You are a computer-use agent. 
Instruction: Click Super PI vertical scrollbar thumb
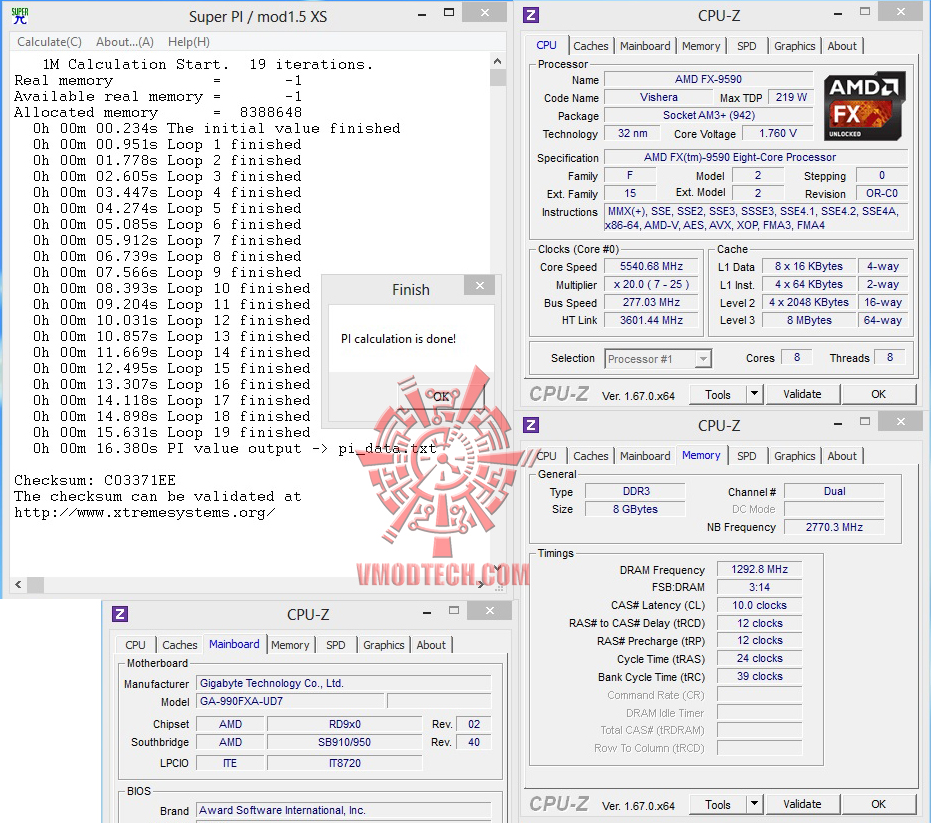point(498,77)
